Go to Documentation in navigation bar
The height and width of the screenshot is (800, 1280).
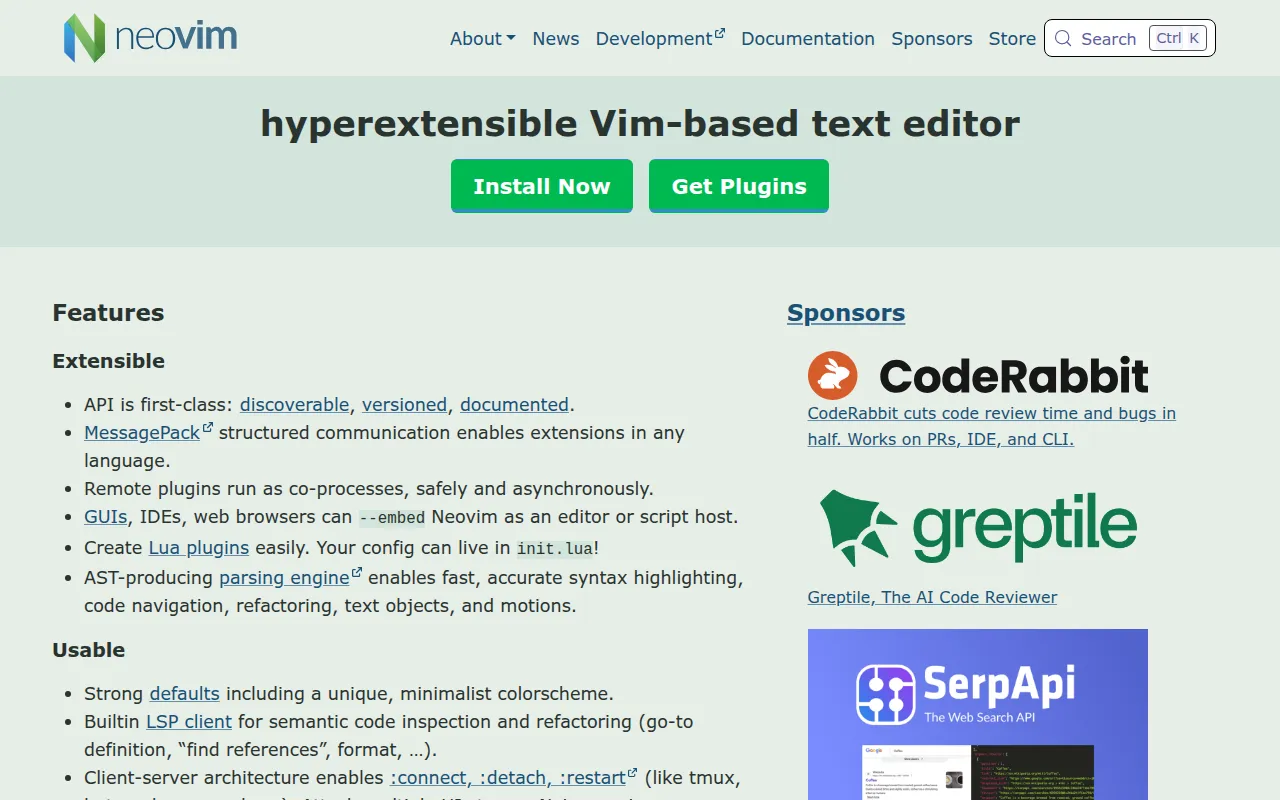pyautogui.click(x=808, y=39)
